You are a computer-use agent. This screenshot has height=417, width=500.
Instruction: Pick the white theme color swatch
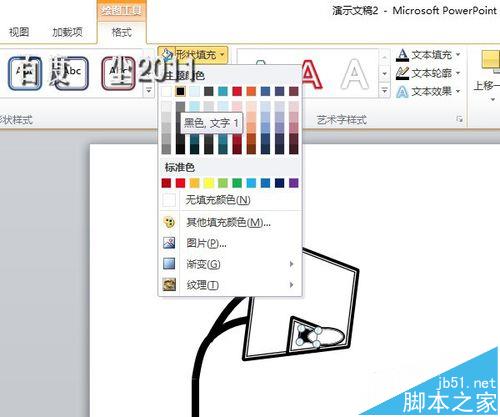(x=166, y=91)
